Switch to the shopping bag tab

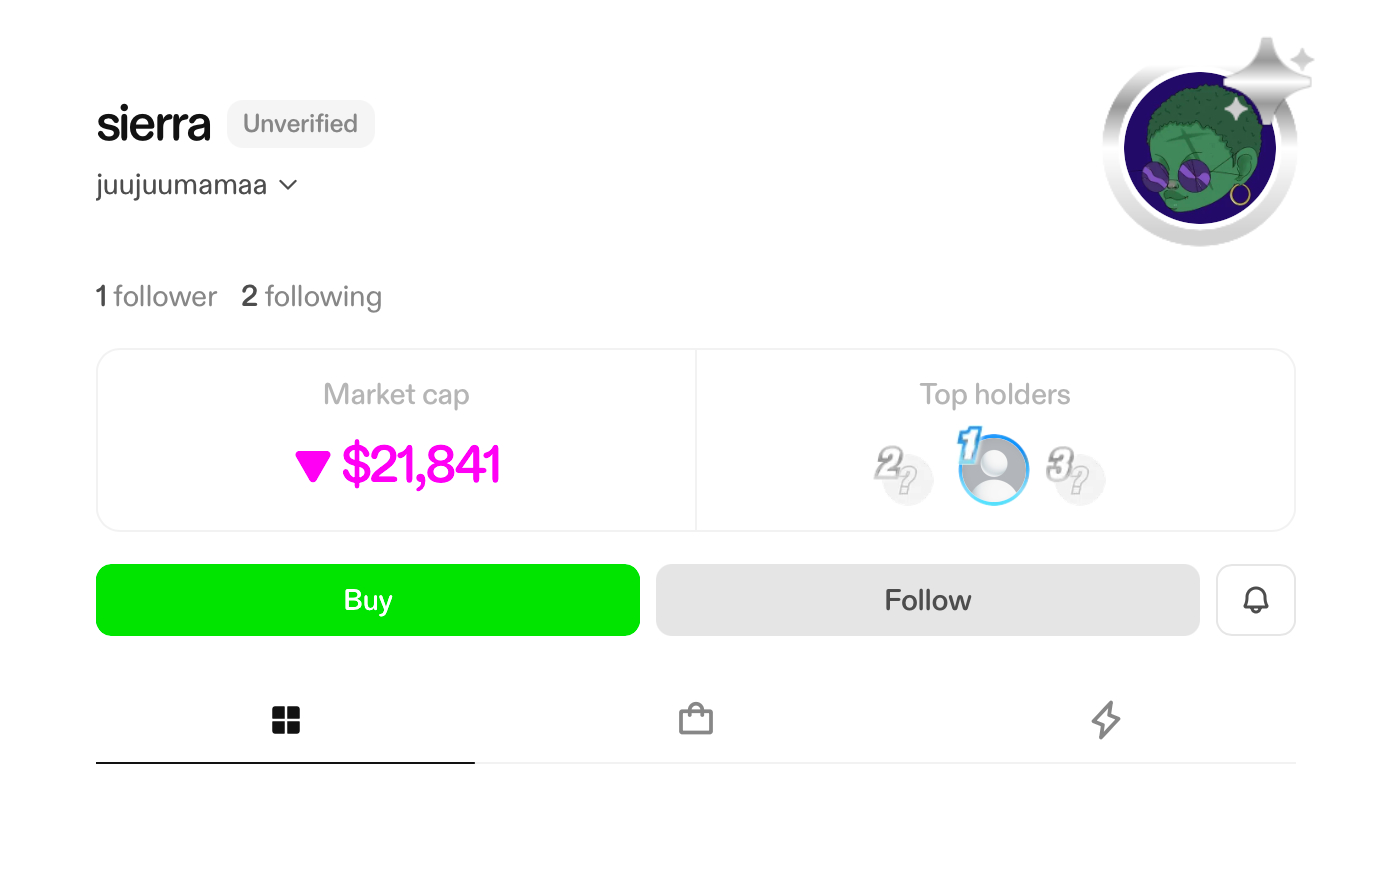(x=696, y=720)
